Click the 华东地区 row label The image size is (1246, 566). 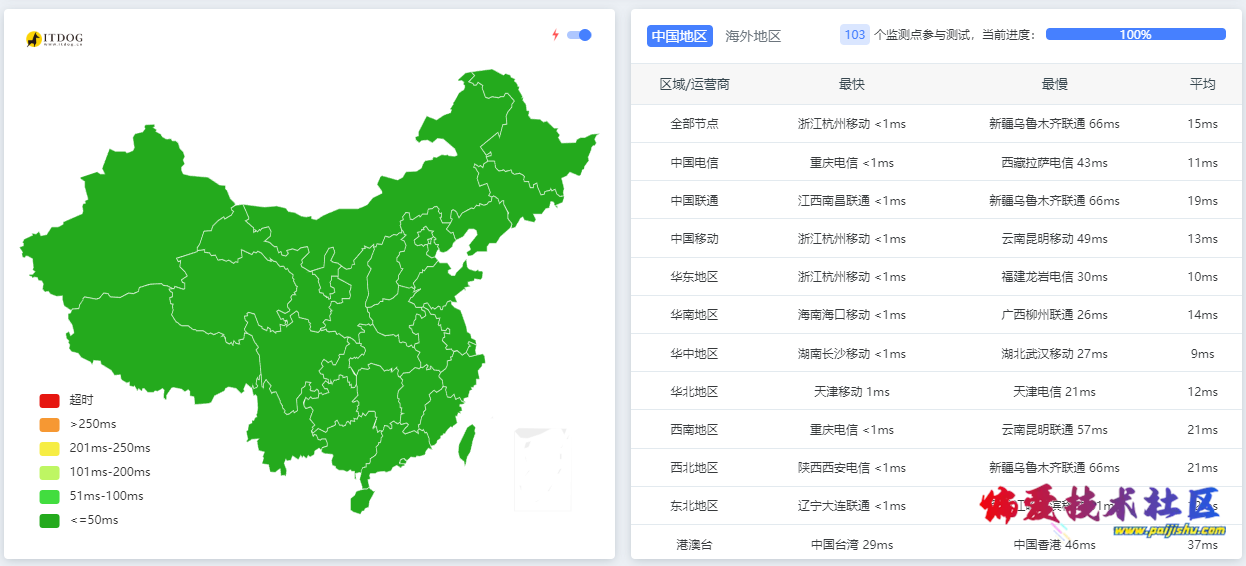(x=694, y=277)
